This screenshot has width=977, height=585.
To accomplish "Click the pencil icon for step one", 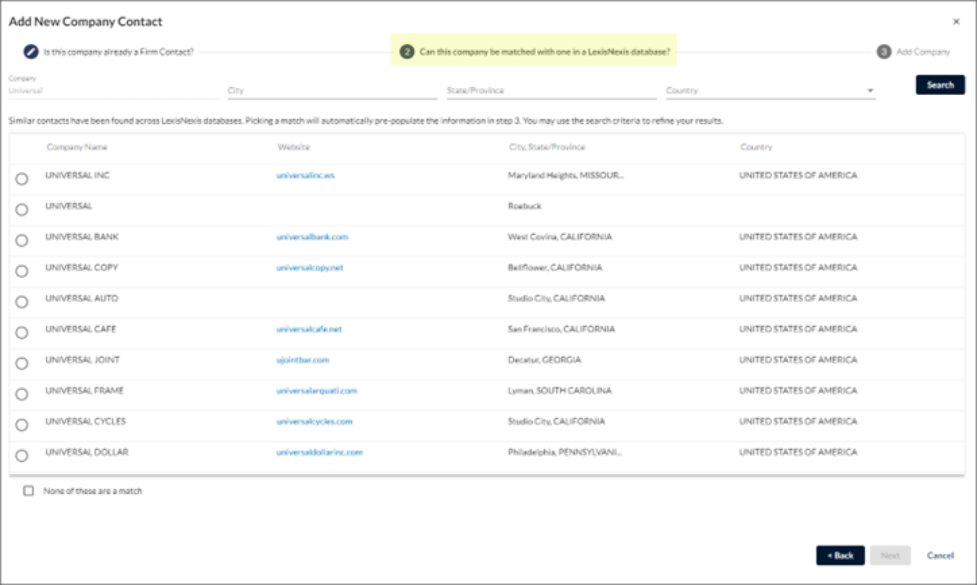I will tap(31, 52).
